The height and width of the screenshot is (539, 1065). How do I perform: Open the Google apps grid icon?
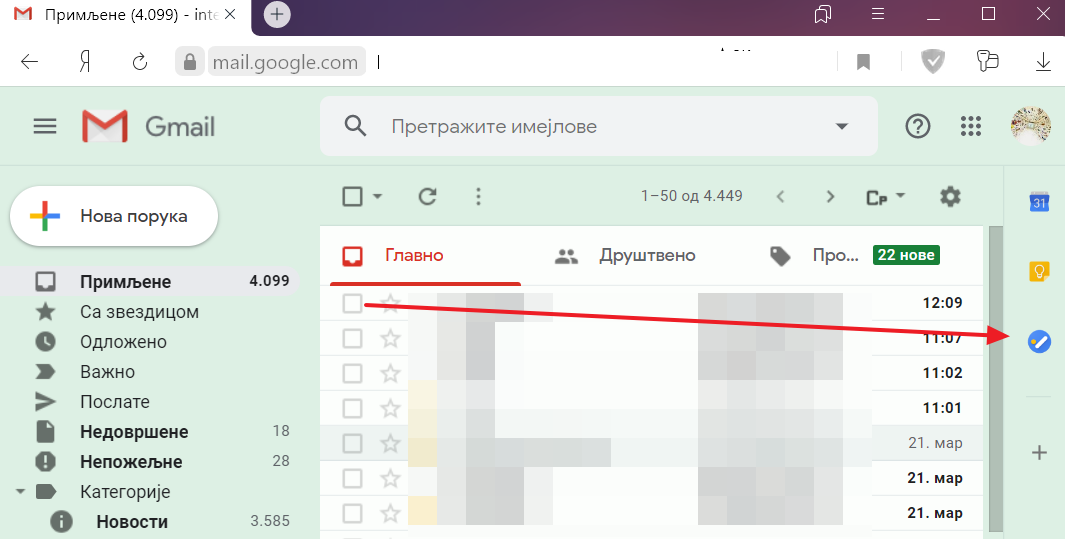[x=970, y=126]
